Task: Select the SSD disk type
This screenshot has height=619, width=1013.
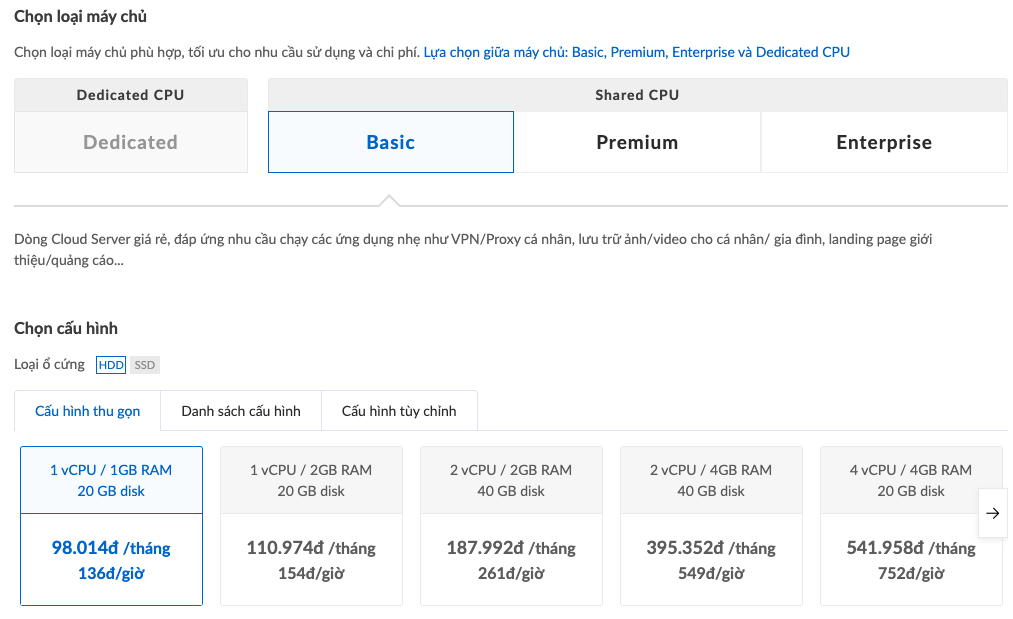Action: pos(145,365)
